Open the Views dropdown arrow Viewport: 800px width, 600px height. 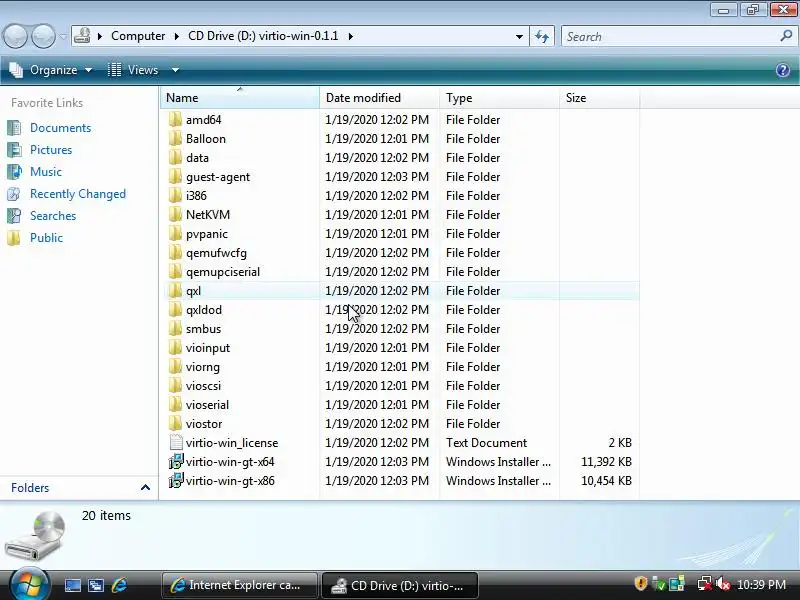point(176,70)
